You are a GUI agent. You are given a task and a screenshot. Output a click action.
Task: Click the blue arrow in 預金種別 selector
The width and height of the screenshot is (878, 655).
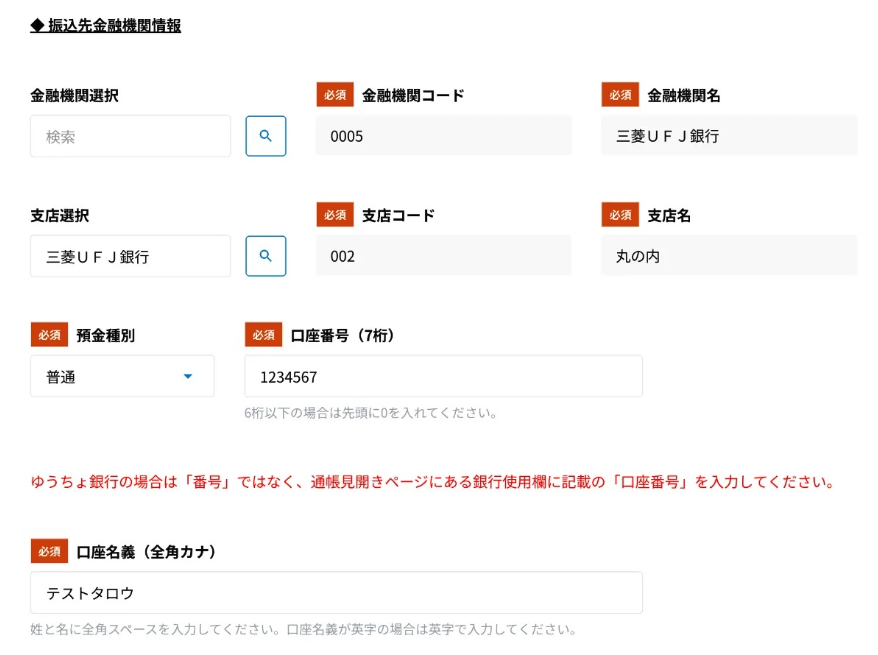pos(188,377)
